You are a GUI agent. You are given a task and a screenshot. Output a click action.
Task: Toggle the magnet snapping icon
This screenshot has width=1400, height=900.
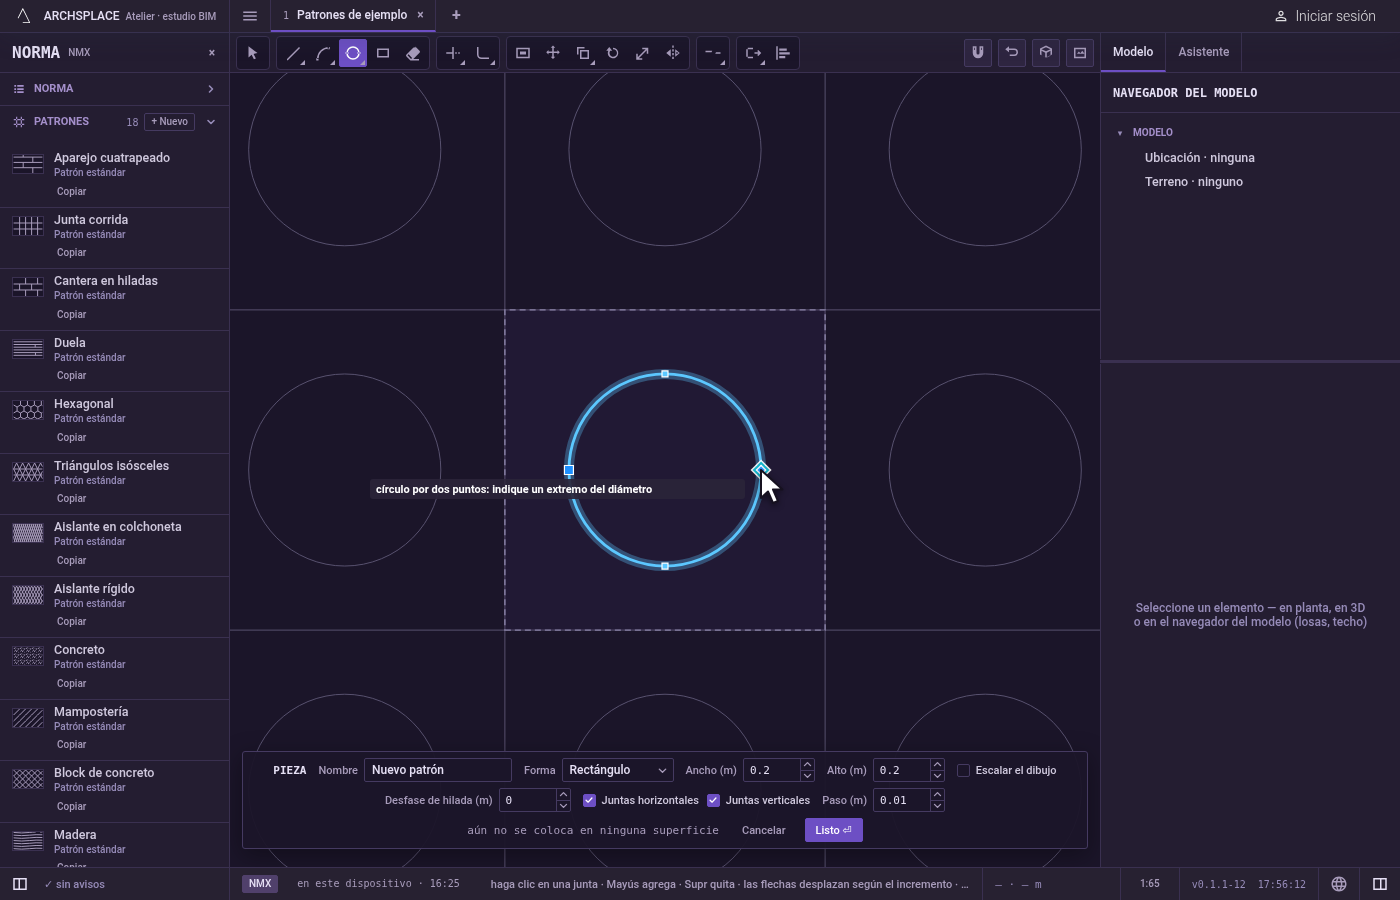coord(978,53)
